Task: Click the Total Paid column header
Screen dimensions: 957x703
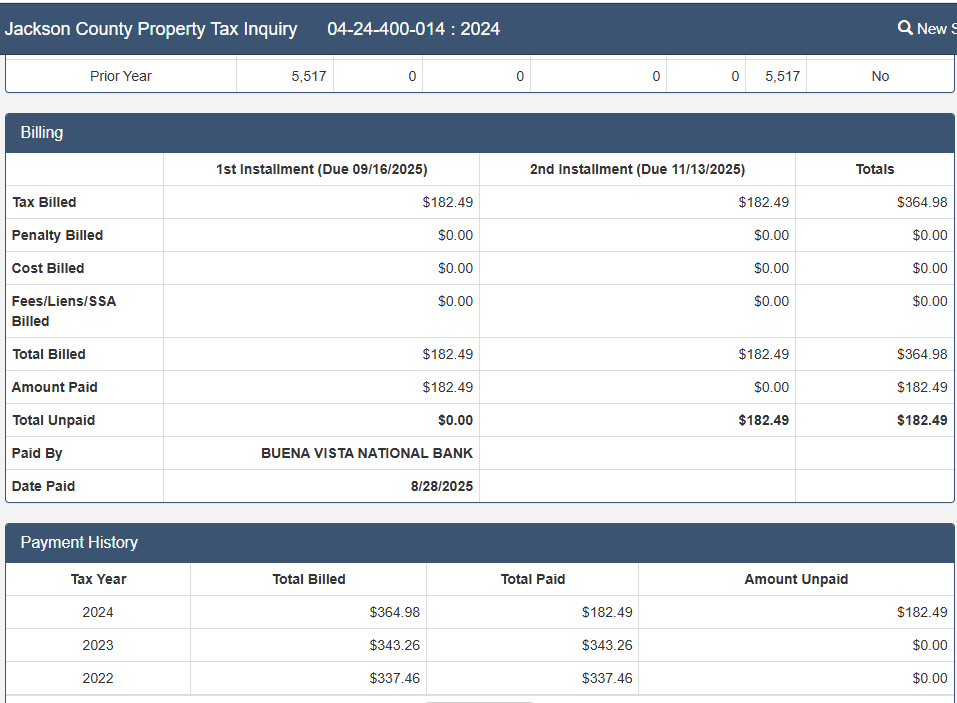Action: [532, 579]
